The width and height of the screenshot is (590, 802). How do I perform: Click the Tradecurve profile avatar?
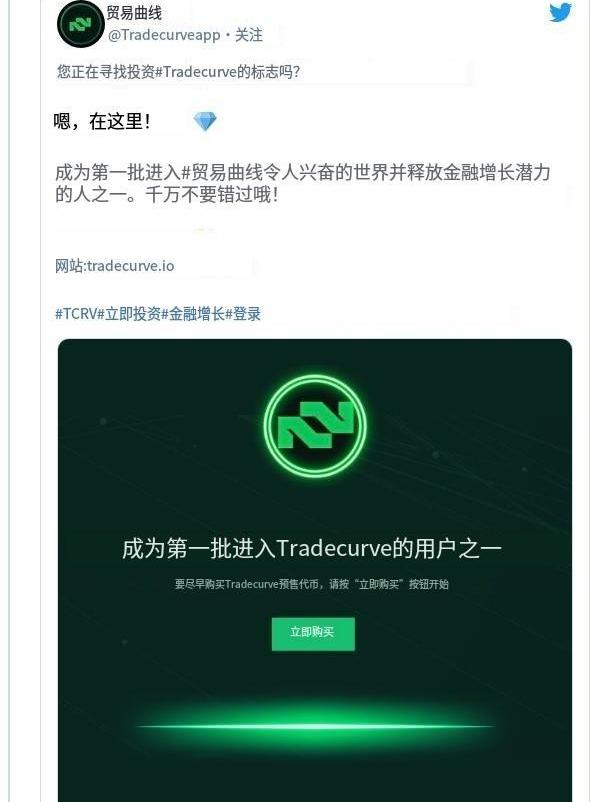pos(81,24)
